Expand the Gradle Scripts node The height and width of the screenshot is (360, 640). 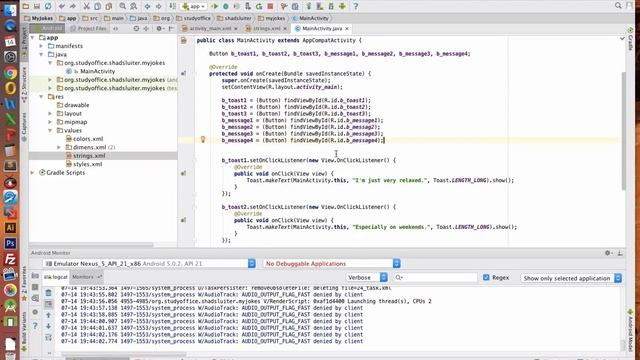(x=33, y=173)
